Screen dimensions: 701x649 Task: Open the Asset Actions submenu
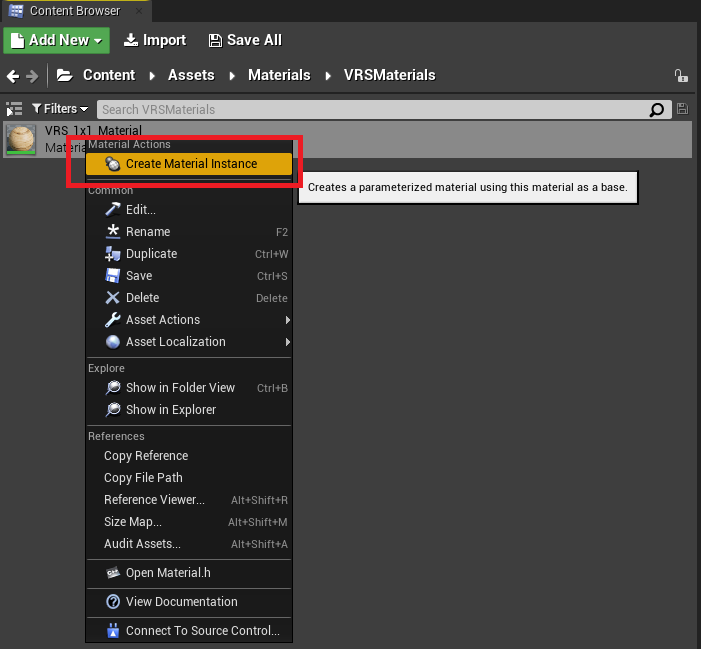189,320
